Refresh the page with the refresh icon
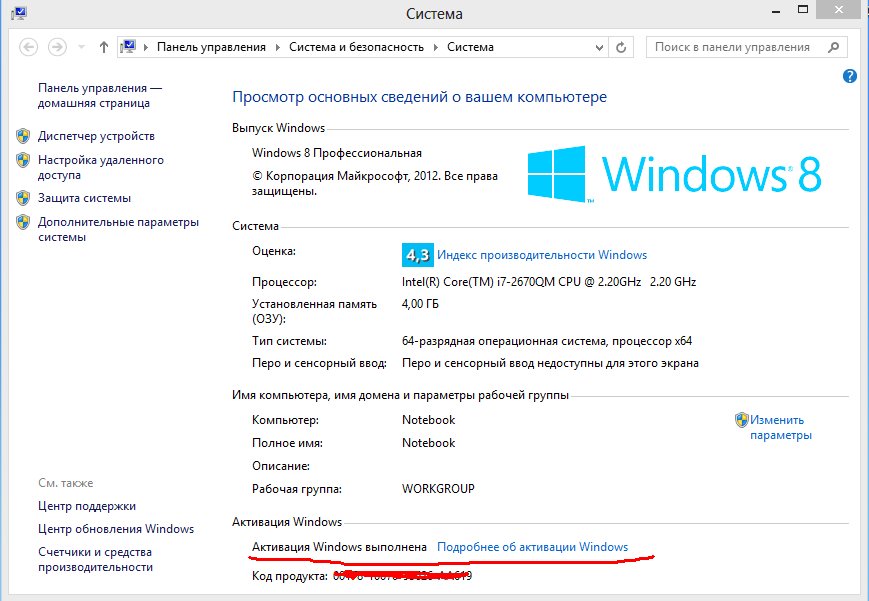869x601 pixels. [x=621, y=48]
